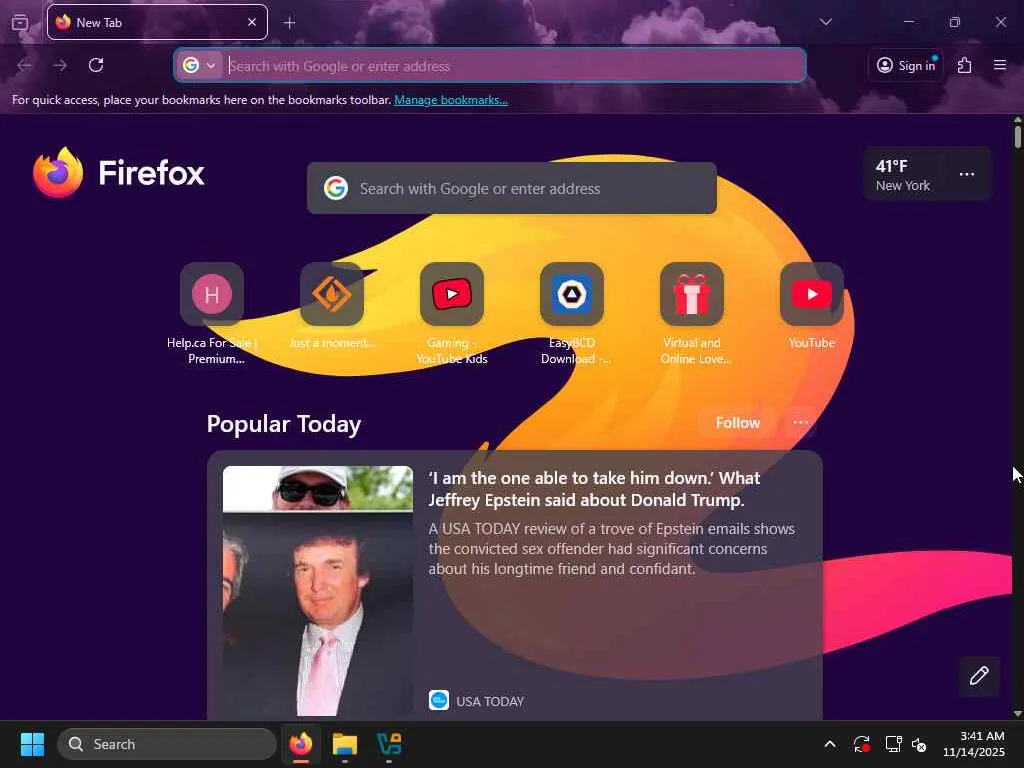
Task: Open the Epstein Trump article headline
Action: click(594, 489)
